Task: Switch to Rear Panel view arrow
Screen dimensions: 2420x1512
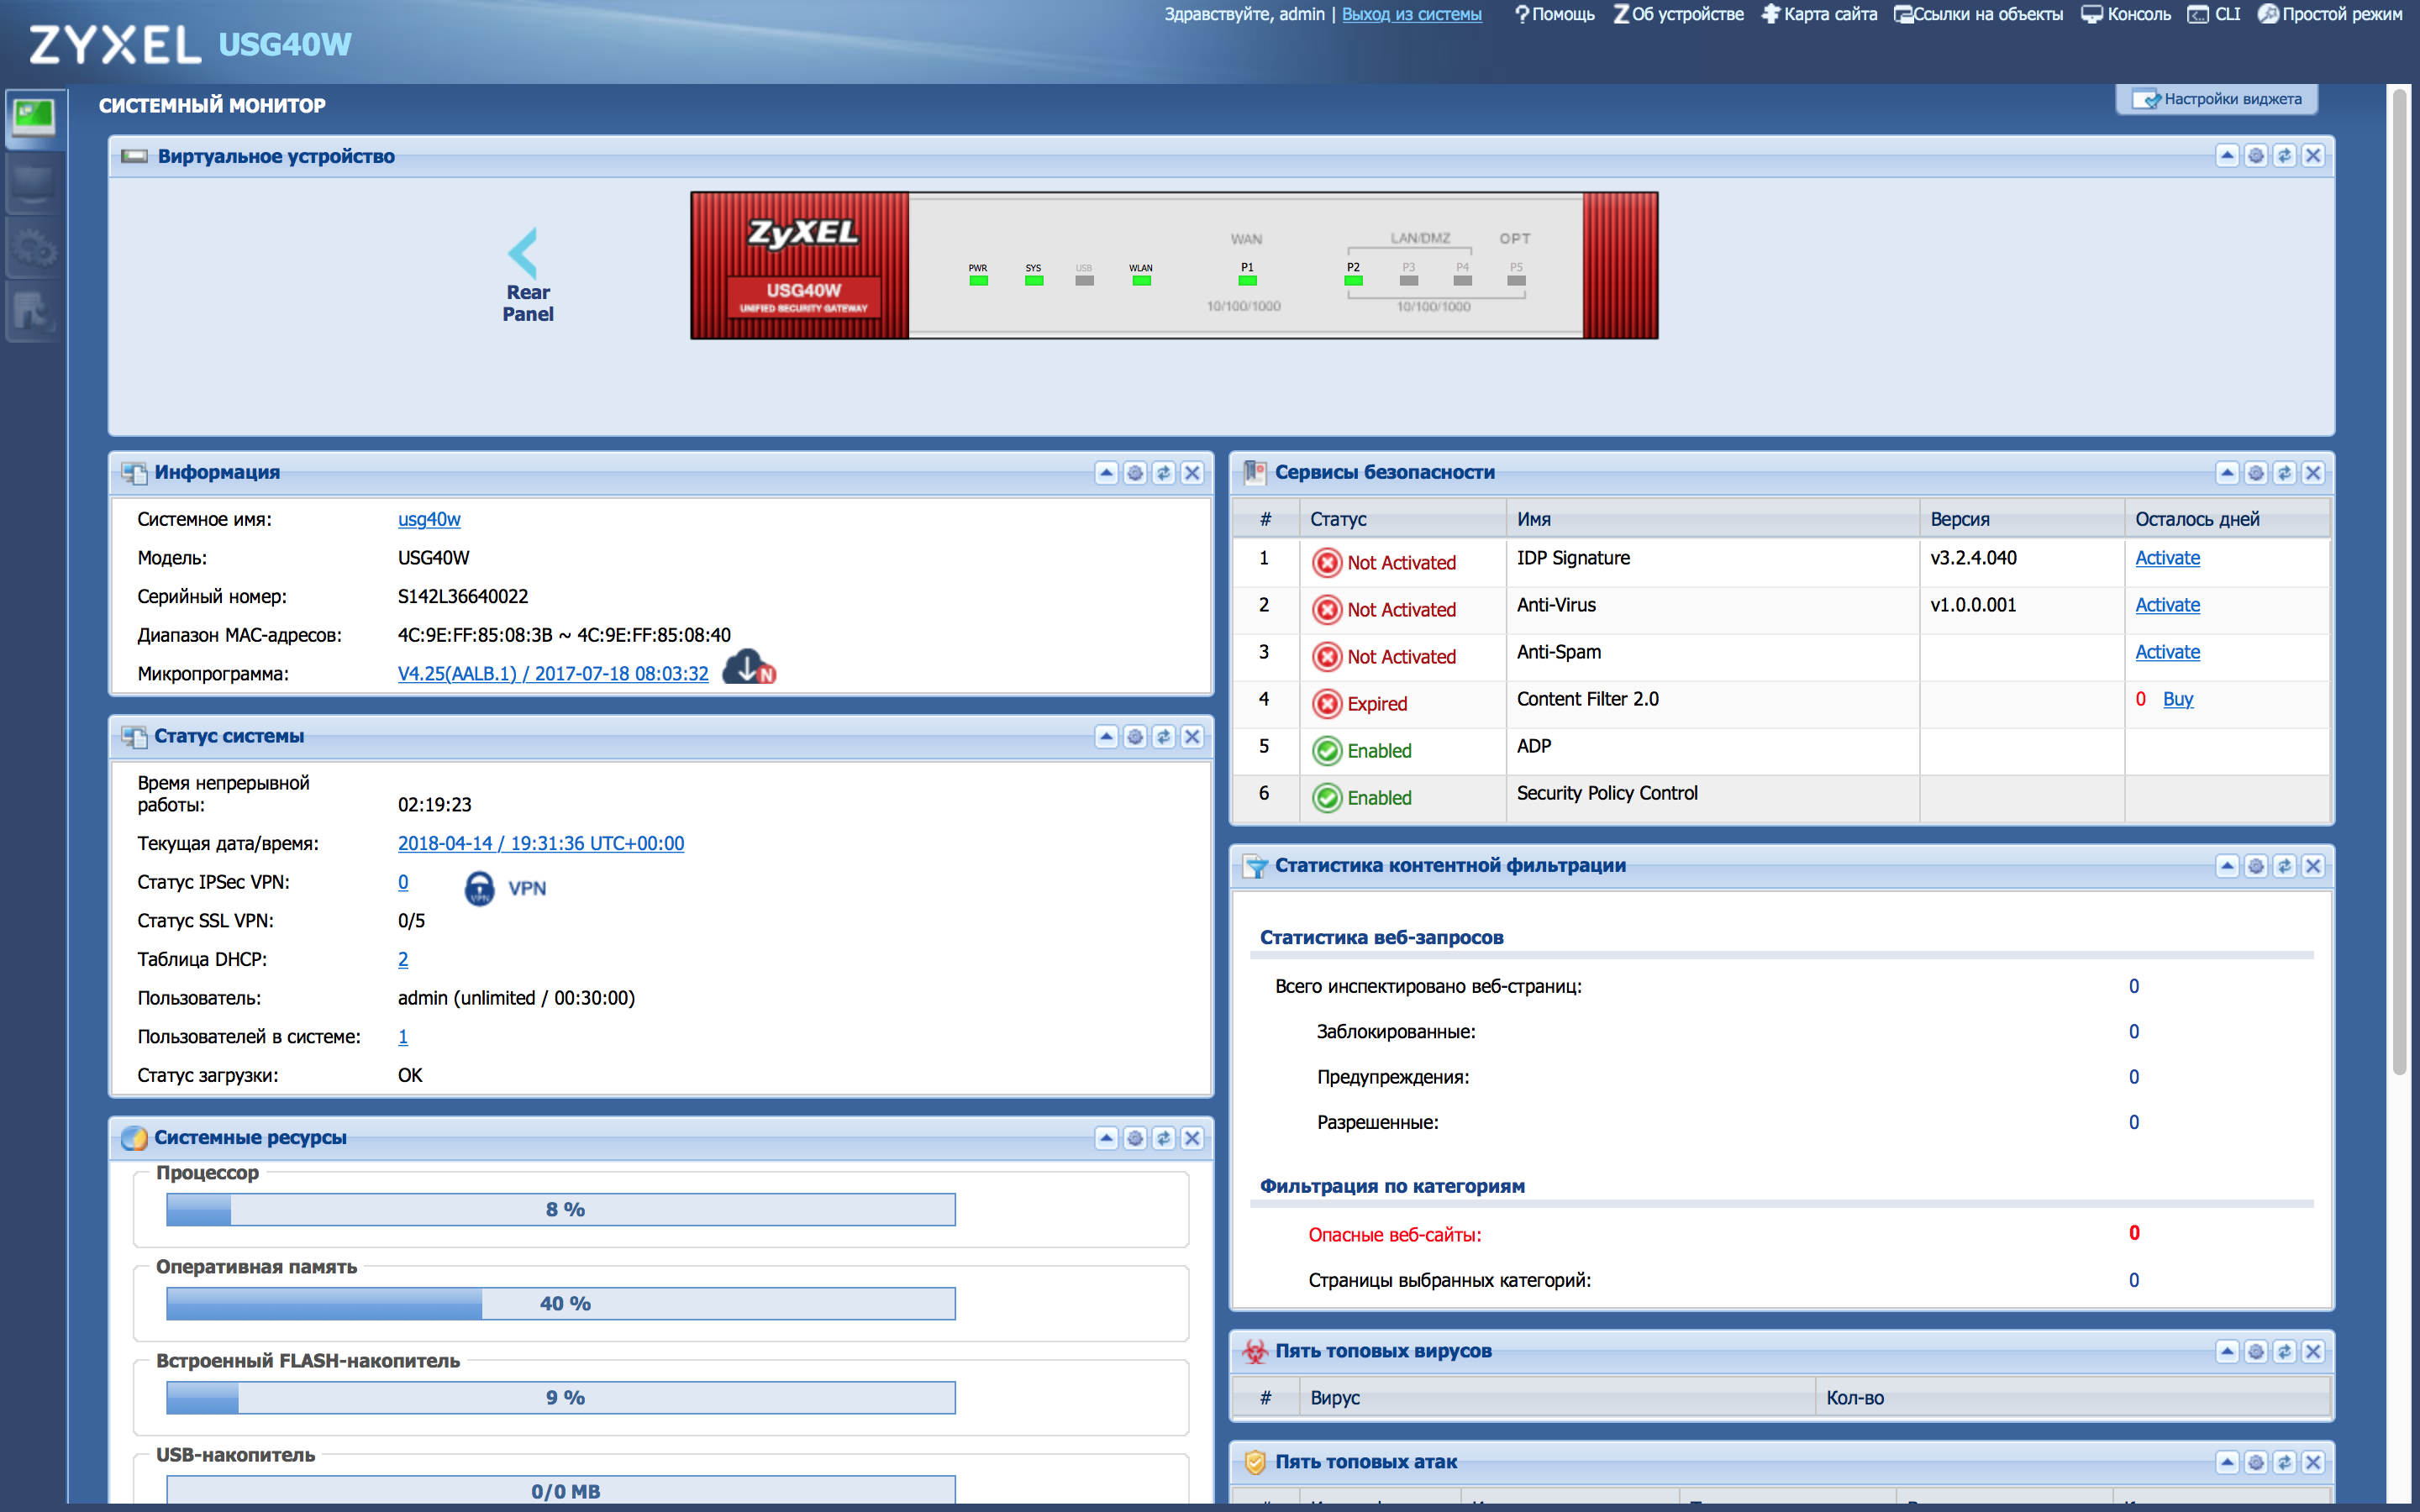Action: click(x=523, y=253)
